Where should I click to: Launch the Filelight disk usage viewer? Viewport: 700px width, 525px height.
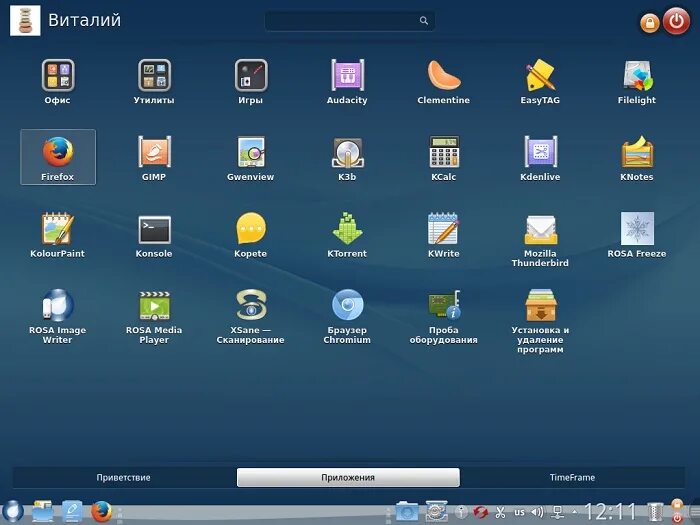click(637, 81)
